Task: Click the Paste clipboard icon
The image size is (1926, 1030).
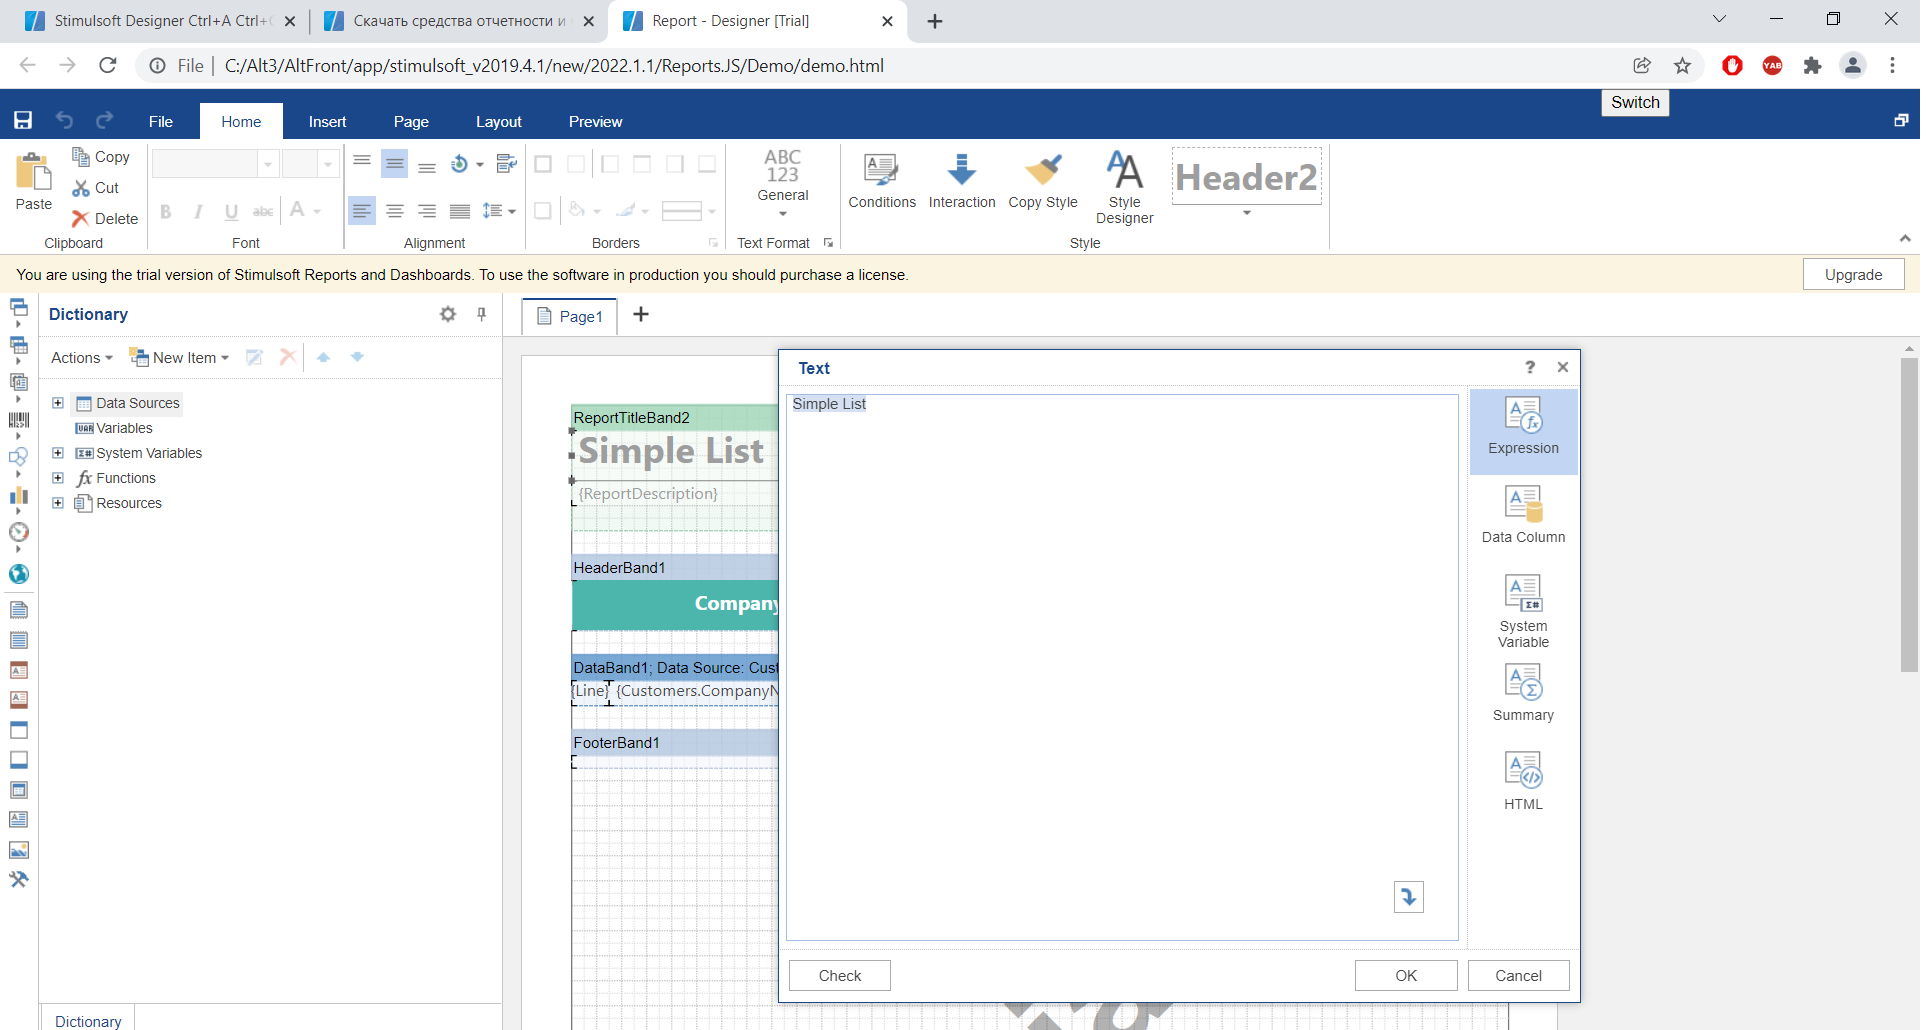Action: (x=34, y=172)
